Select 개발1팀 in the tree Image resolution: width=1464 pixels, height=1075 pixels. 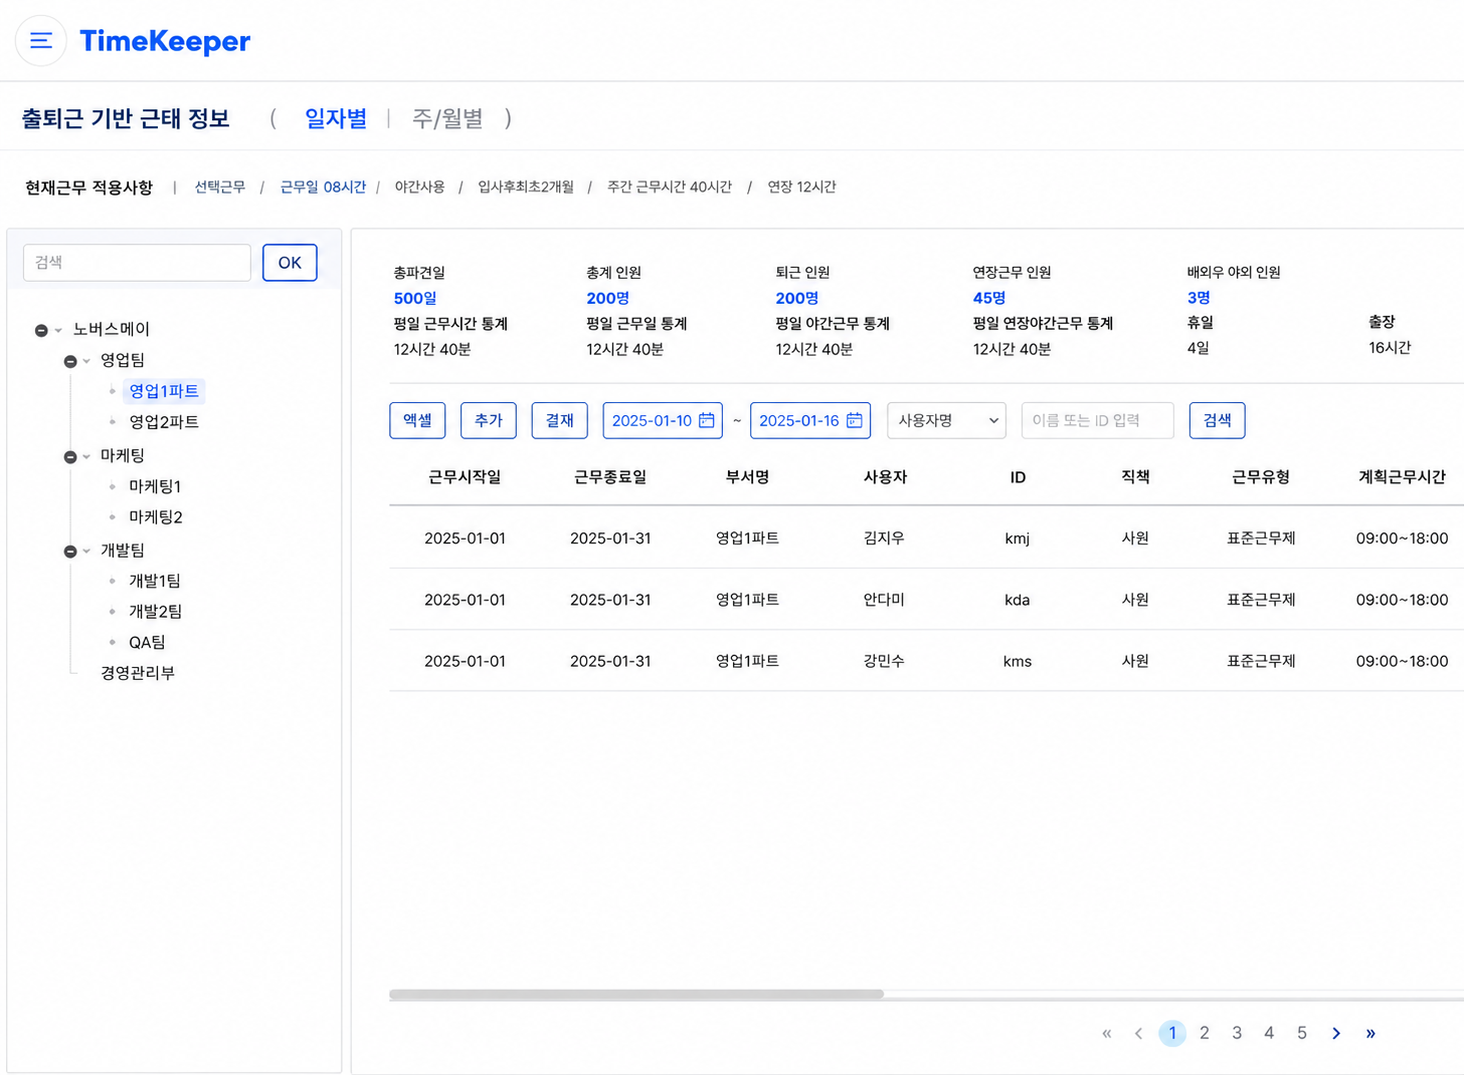point(155,581)
